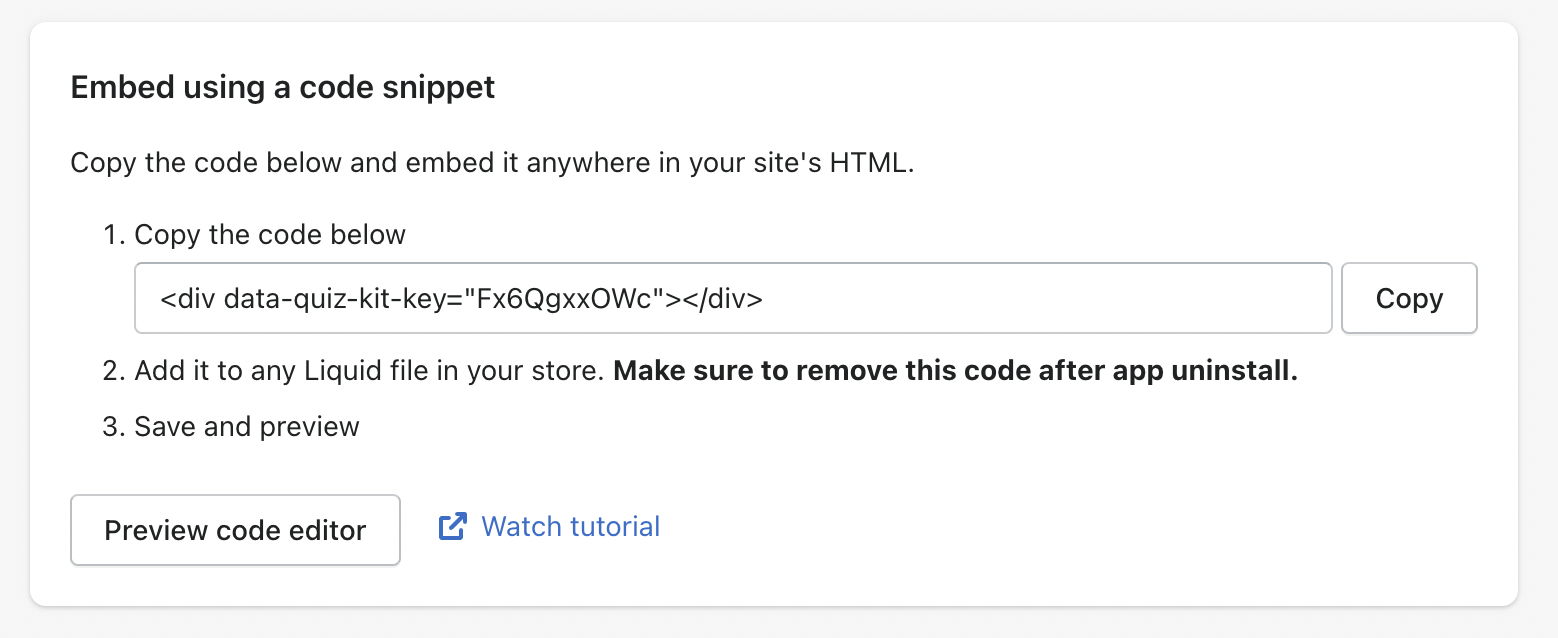Click the "Add it to any Liquid file" step
Viewport: 1558px width, 638px height.
tap(370, 372)
